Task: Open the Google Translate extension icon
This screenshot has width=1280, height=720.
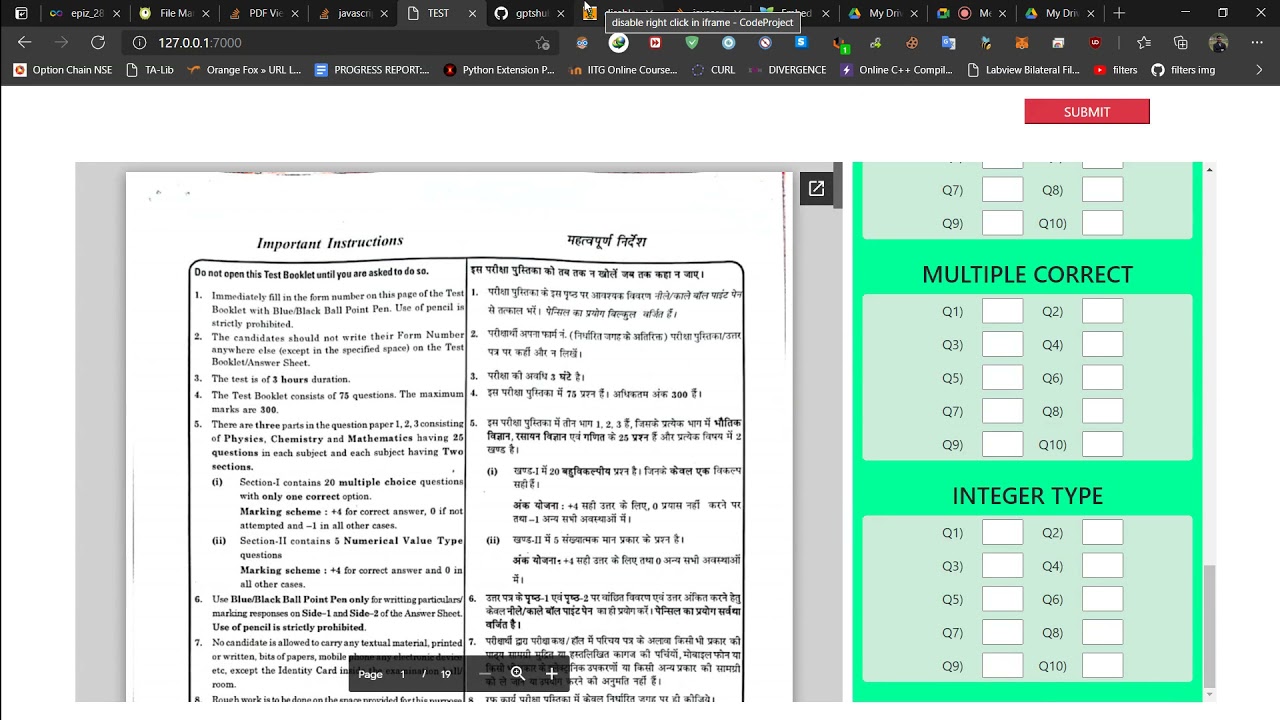Action: tap(949, 43)
